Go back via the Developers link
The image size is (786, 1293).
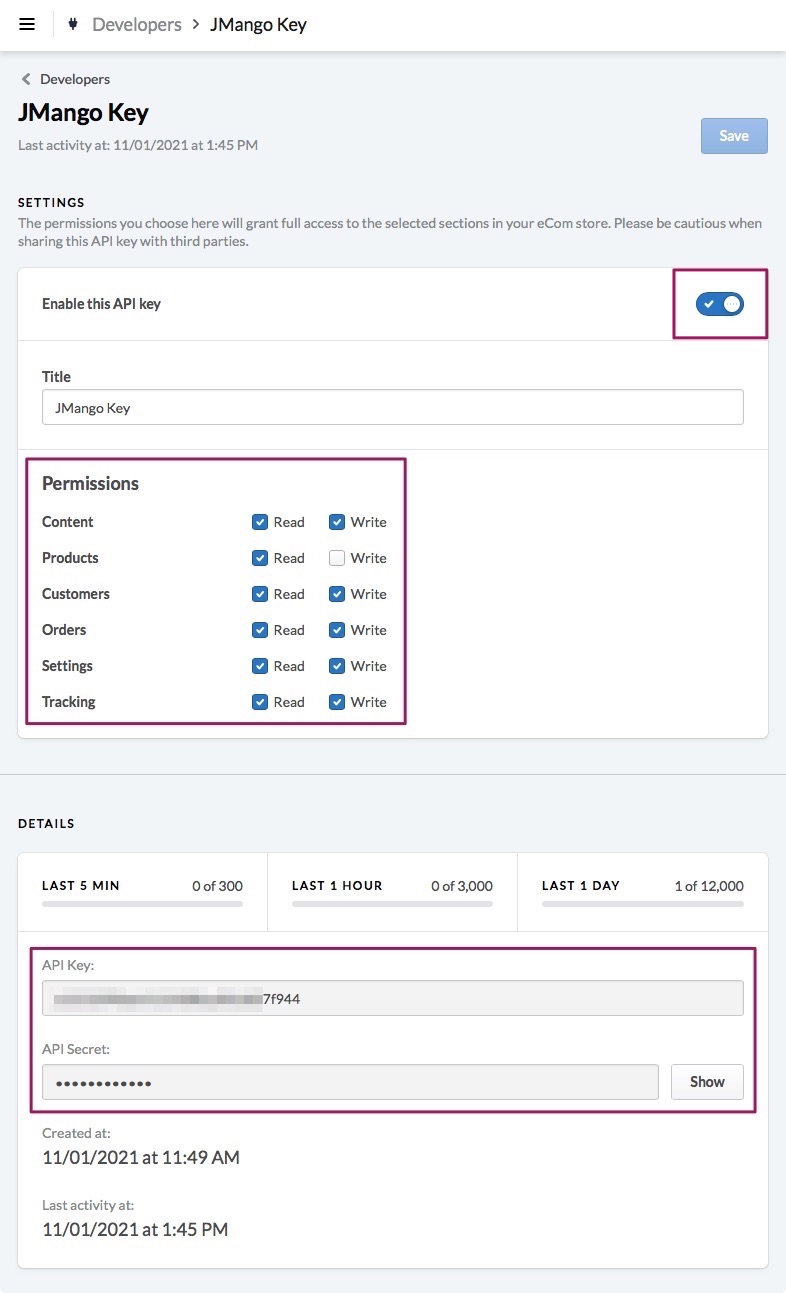coord(75,79)
